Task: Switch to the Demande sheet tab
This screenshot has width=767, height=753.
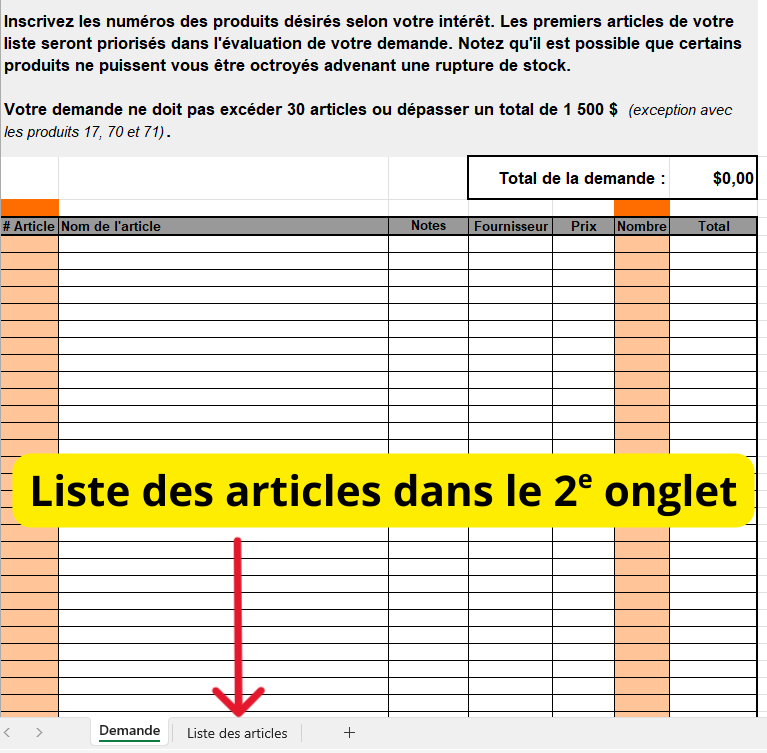Action: 129,731
